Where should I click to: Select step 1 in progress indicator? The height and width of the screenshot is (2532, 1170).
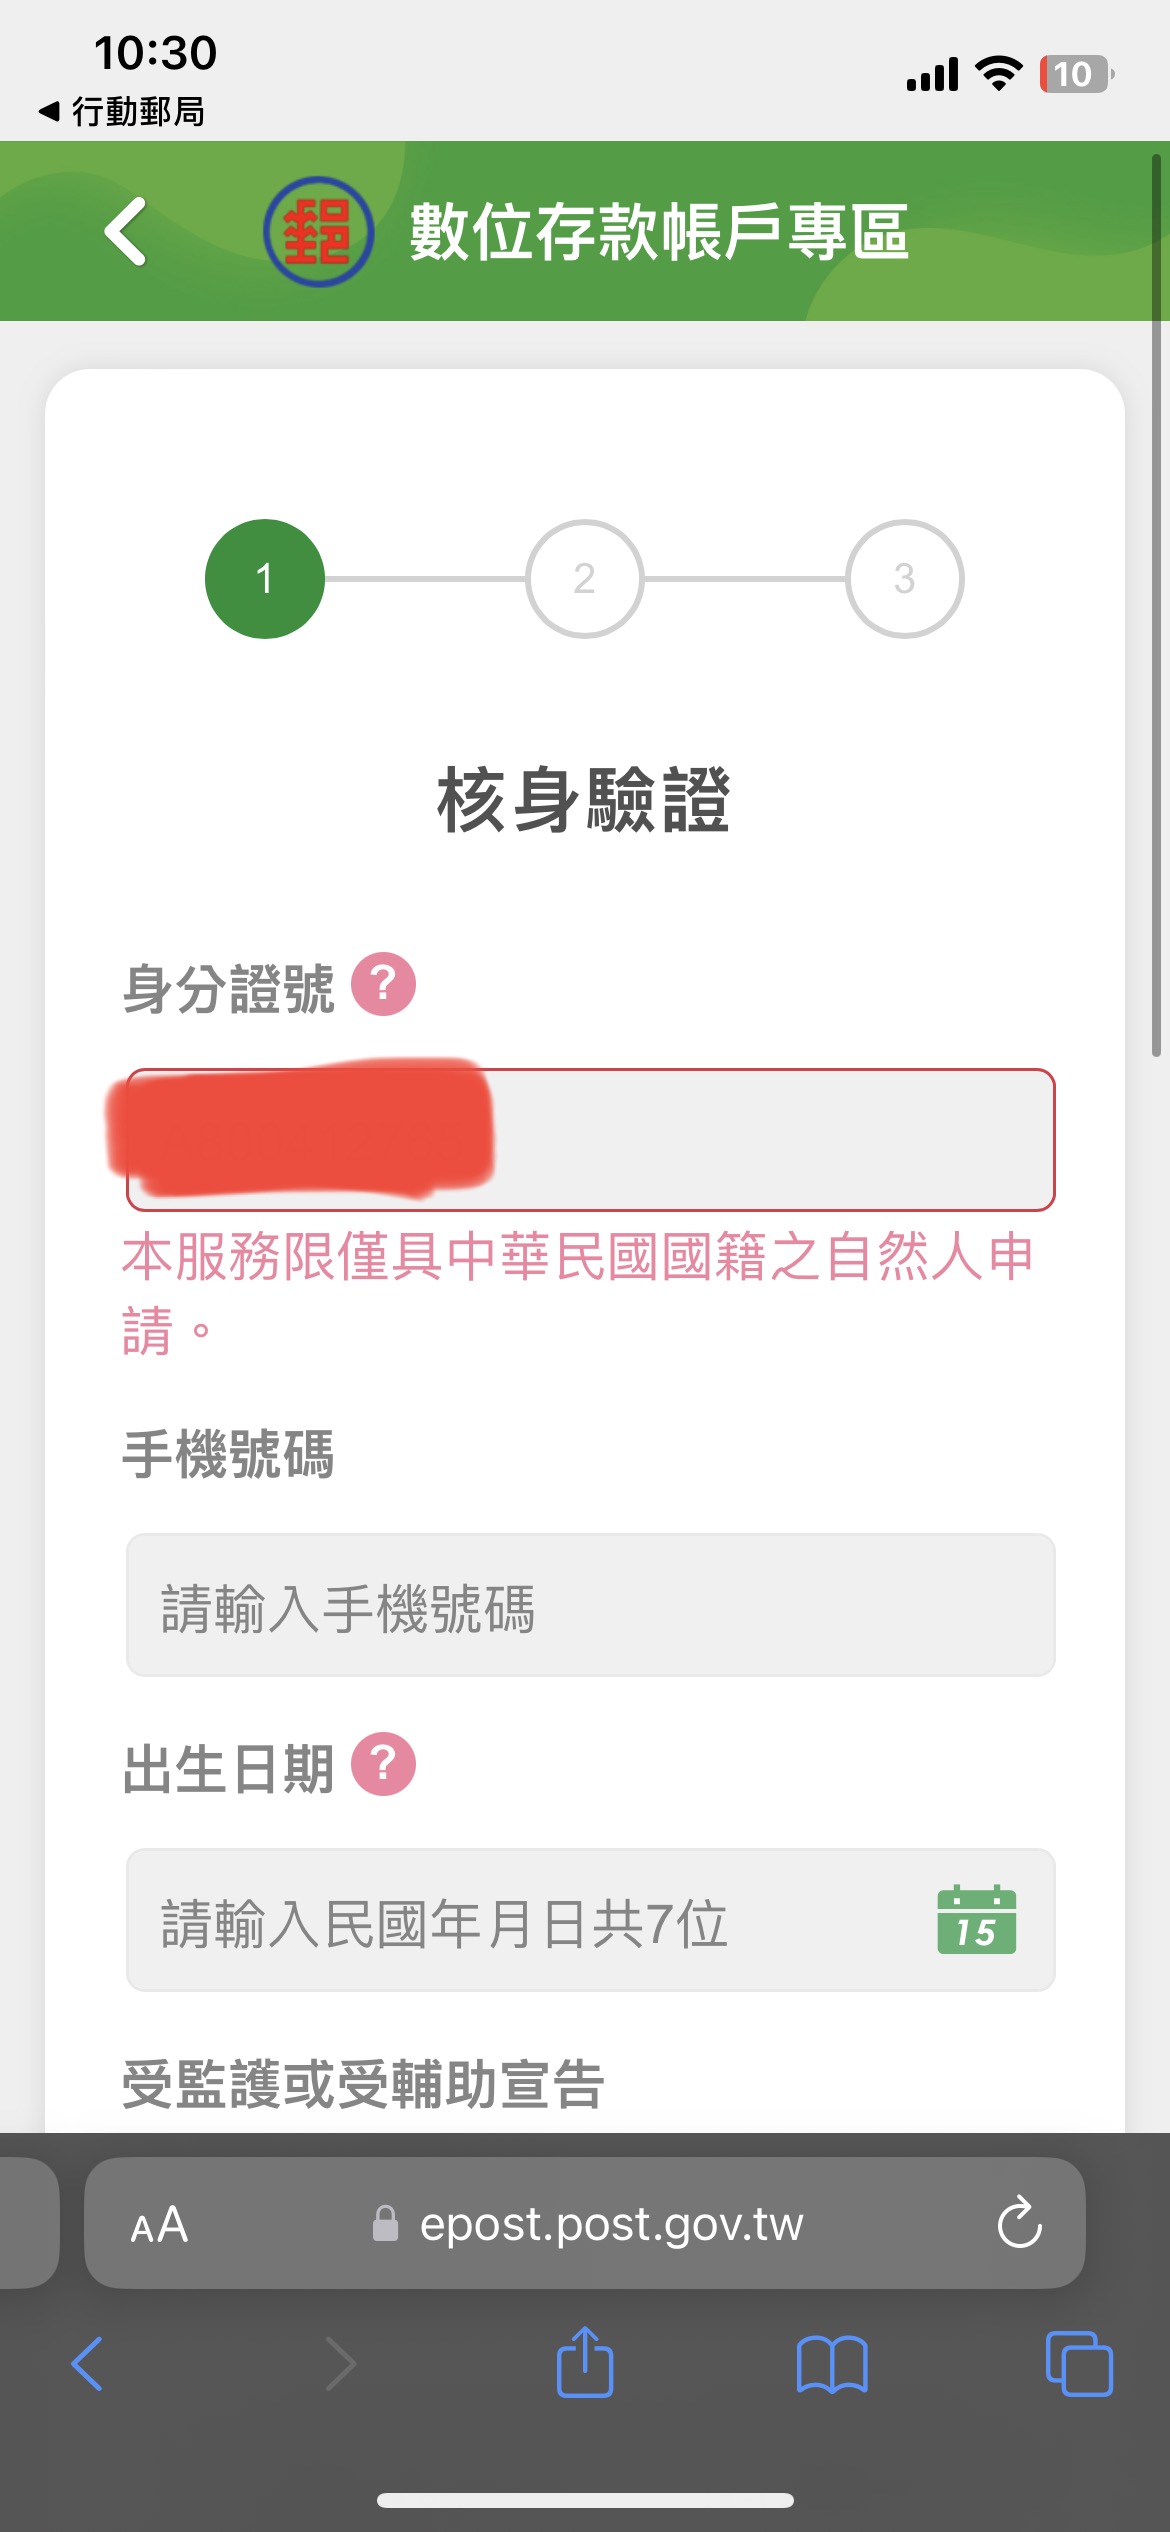pyautogui.click(x=265, y=579)
